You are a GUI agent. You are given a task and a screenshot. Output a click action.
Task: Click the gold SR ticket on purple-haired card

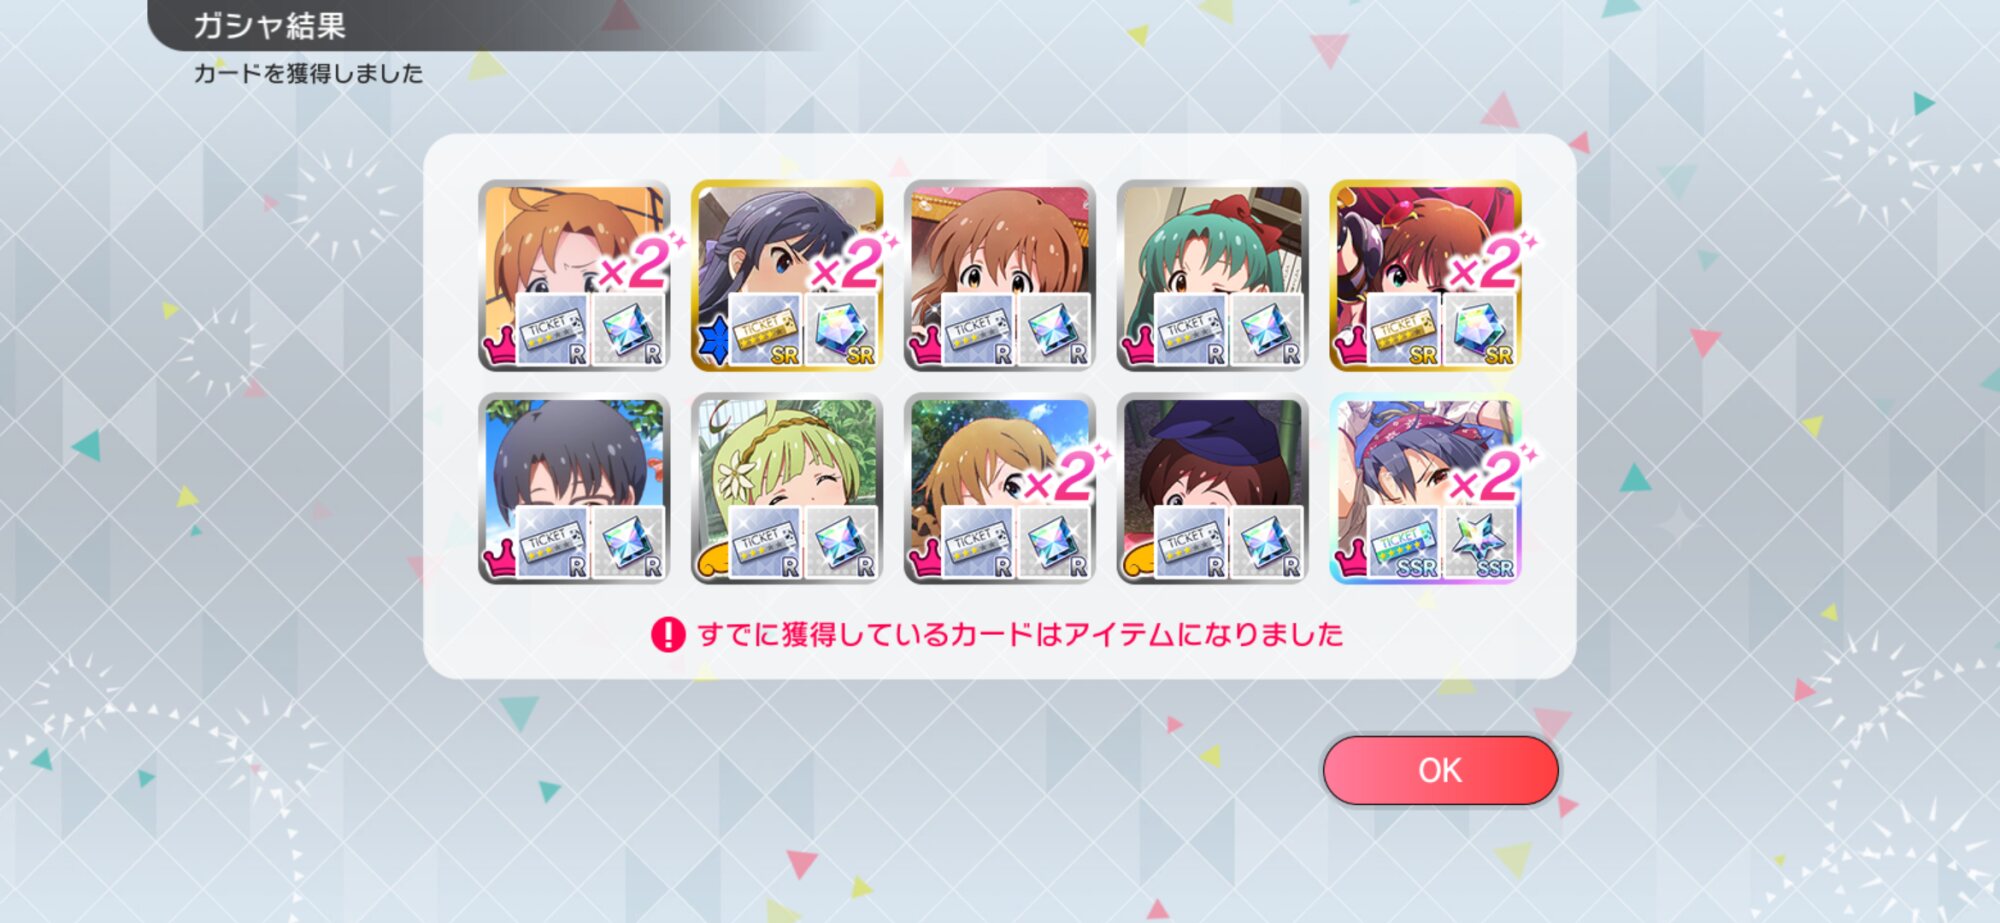click(765, 330)
